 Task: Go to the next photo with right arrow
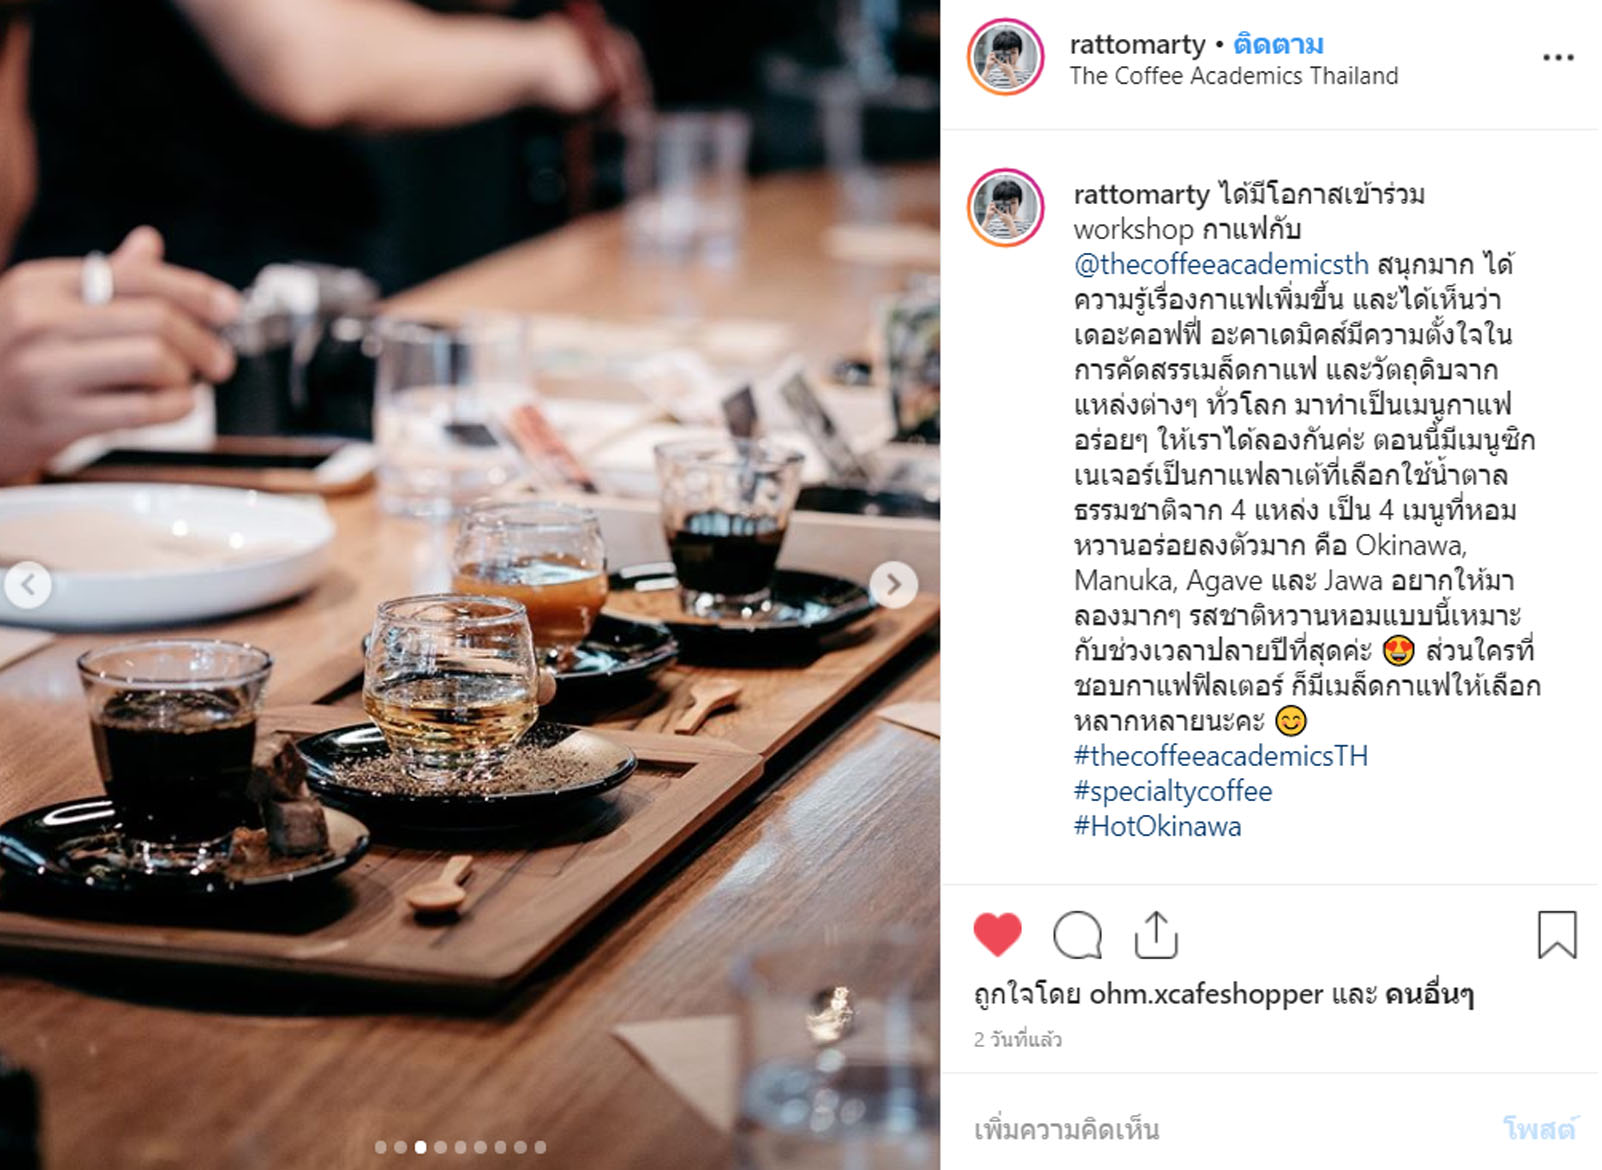[893, 585]
